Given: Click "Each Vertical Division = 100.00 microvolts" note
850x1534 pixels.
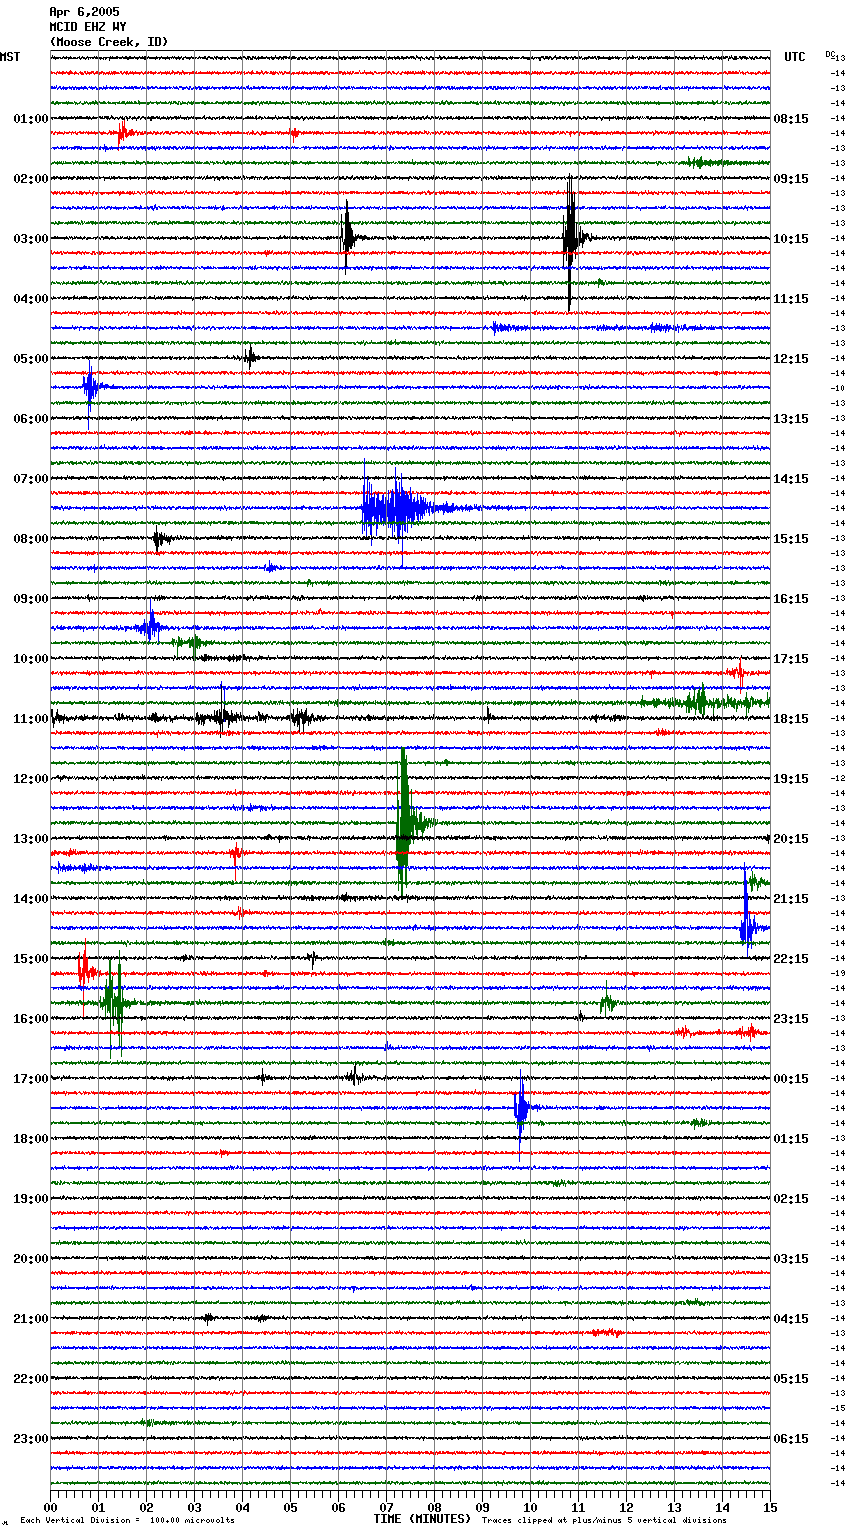Looking at the screenshot, I should [x=127, y=1520].
